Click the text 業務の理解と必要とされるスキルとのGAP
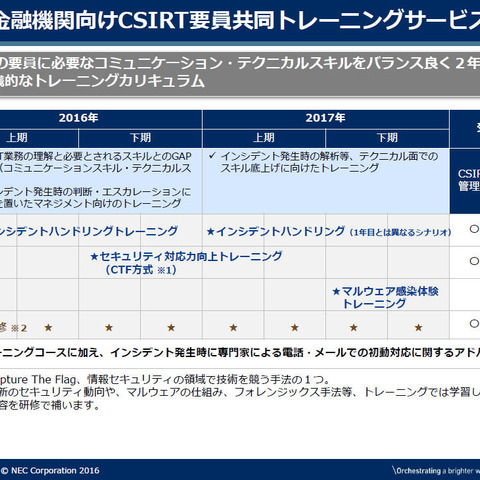 click(97, 156)
